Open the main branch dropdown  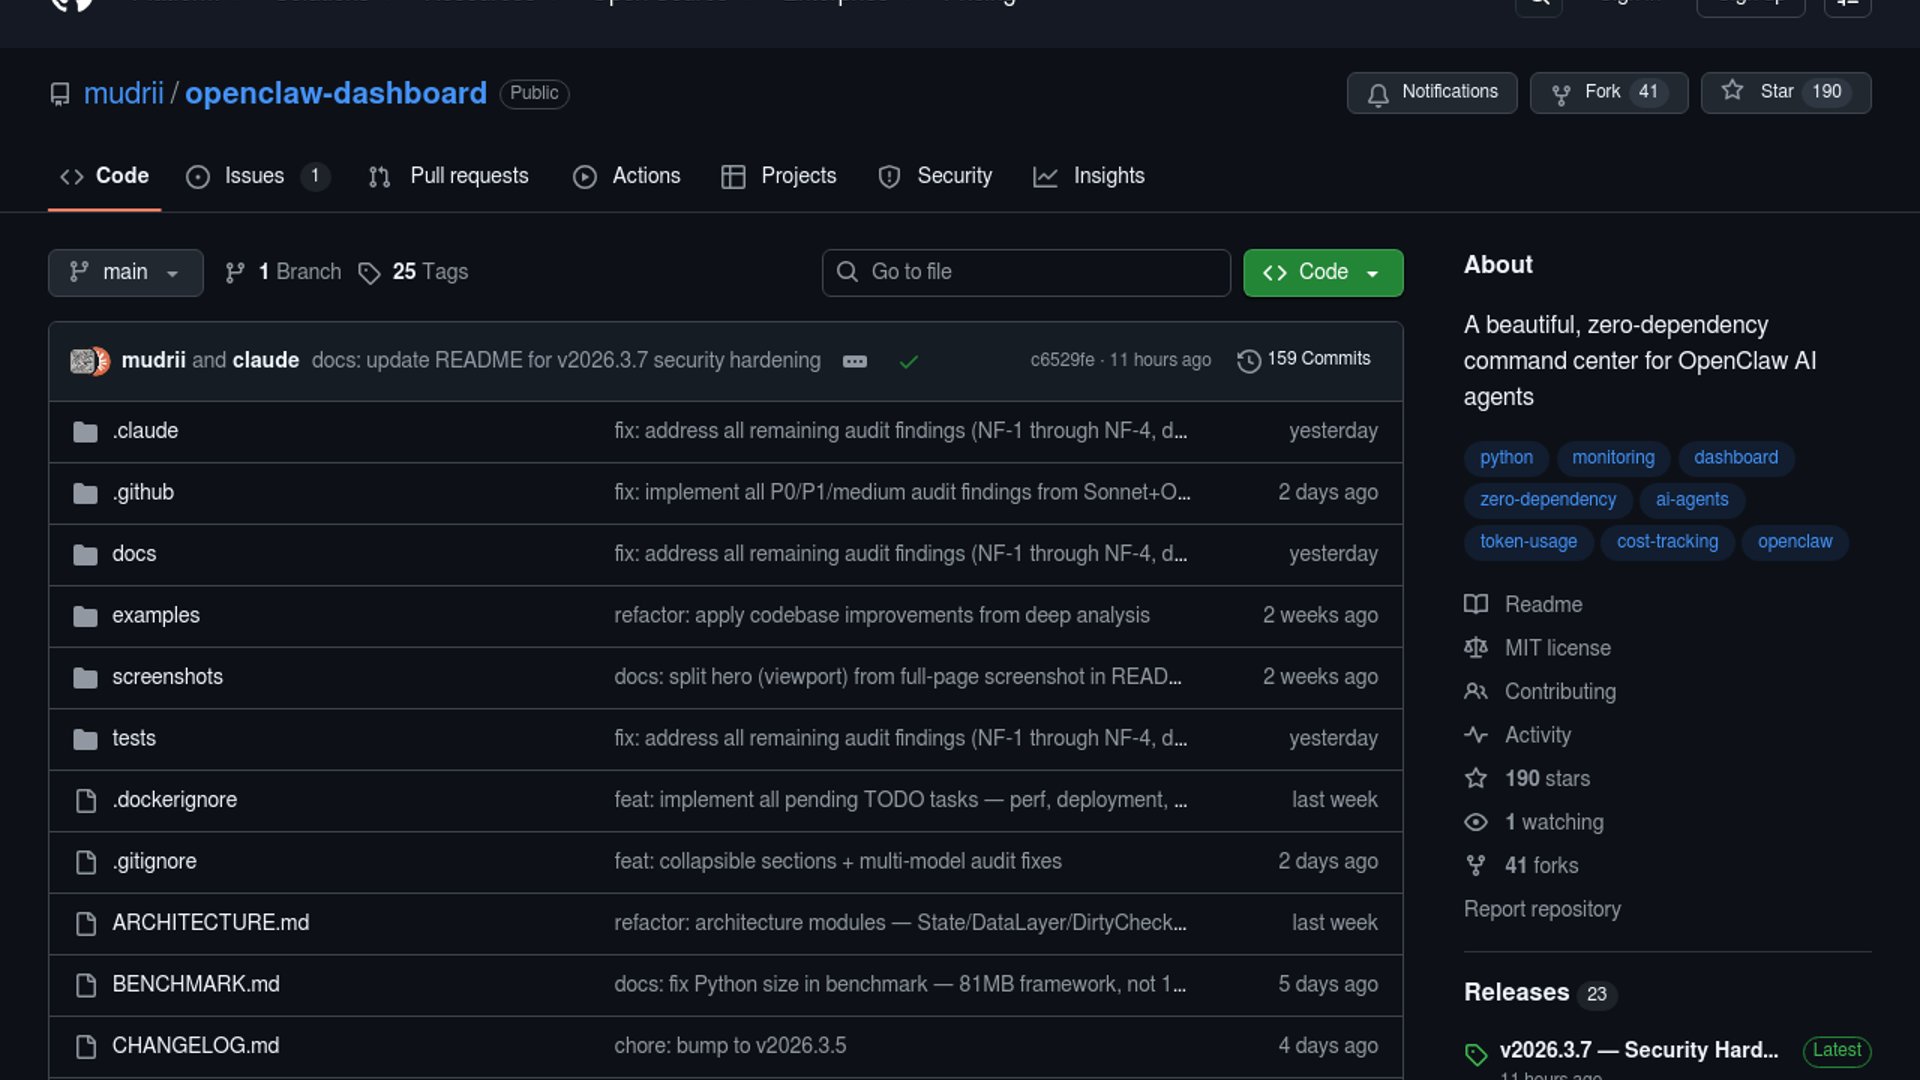click(x=125, y=272)
